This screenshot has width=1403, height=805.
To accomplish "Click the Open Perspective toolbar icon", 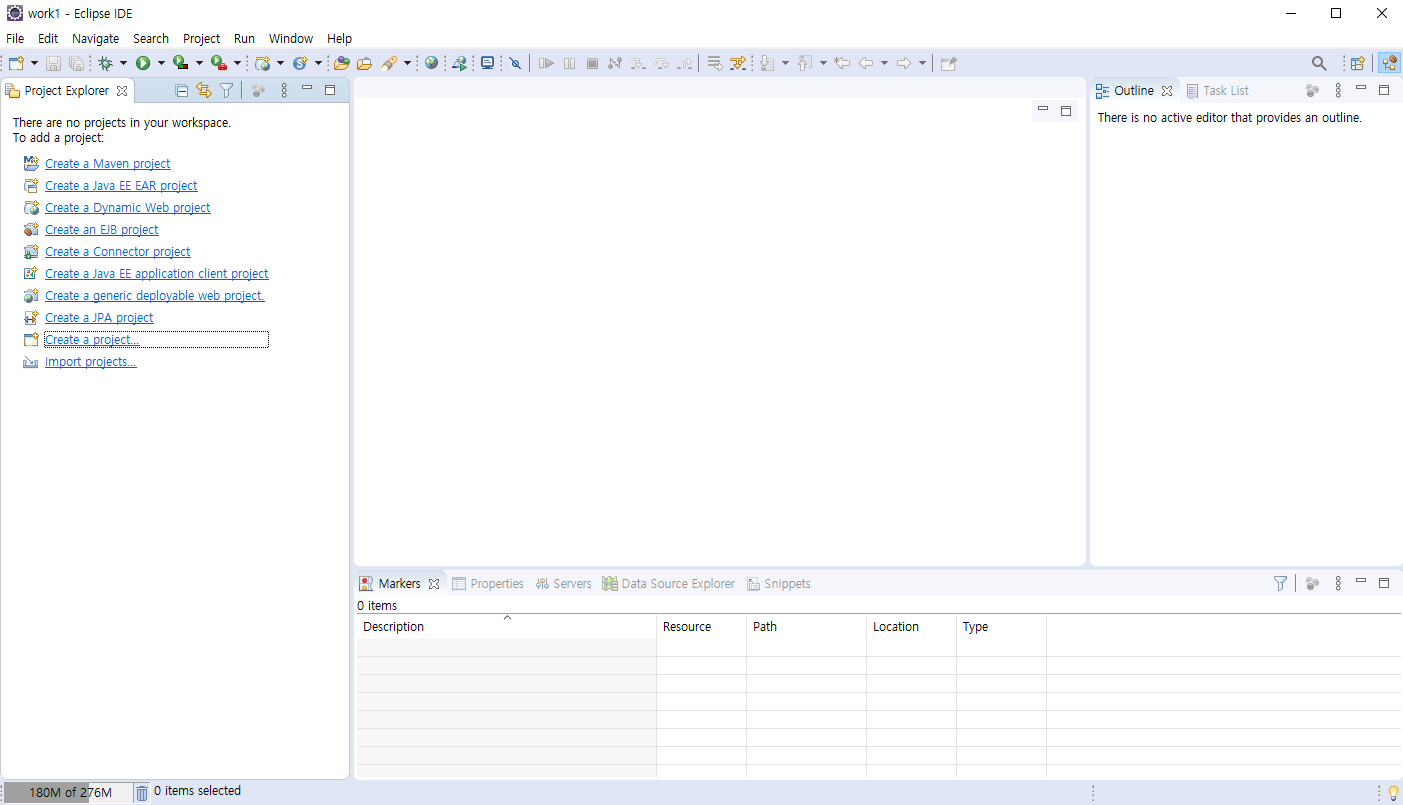I will (1357, 63).
